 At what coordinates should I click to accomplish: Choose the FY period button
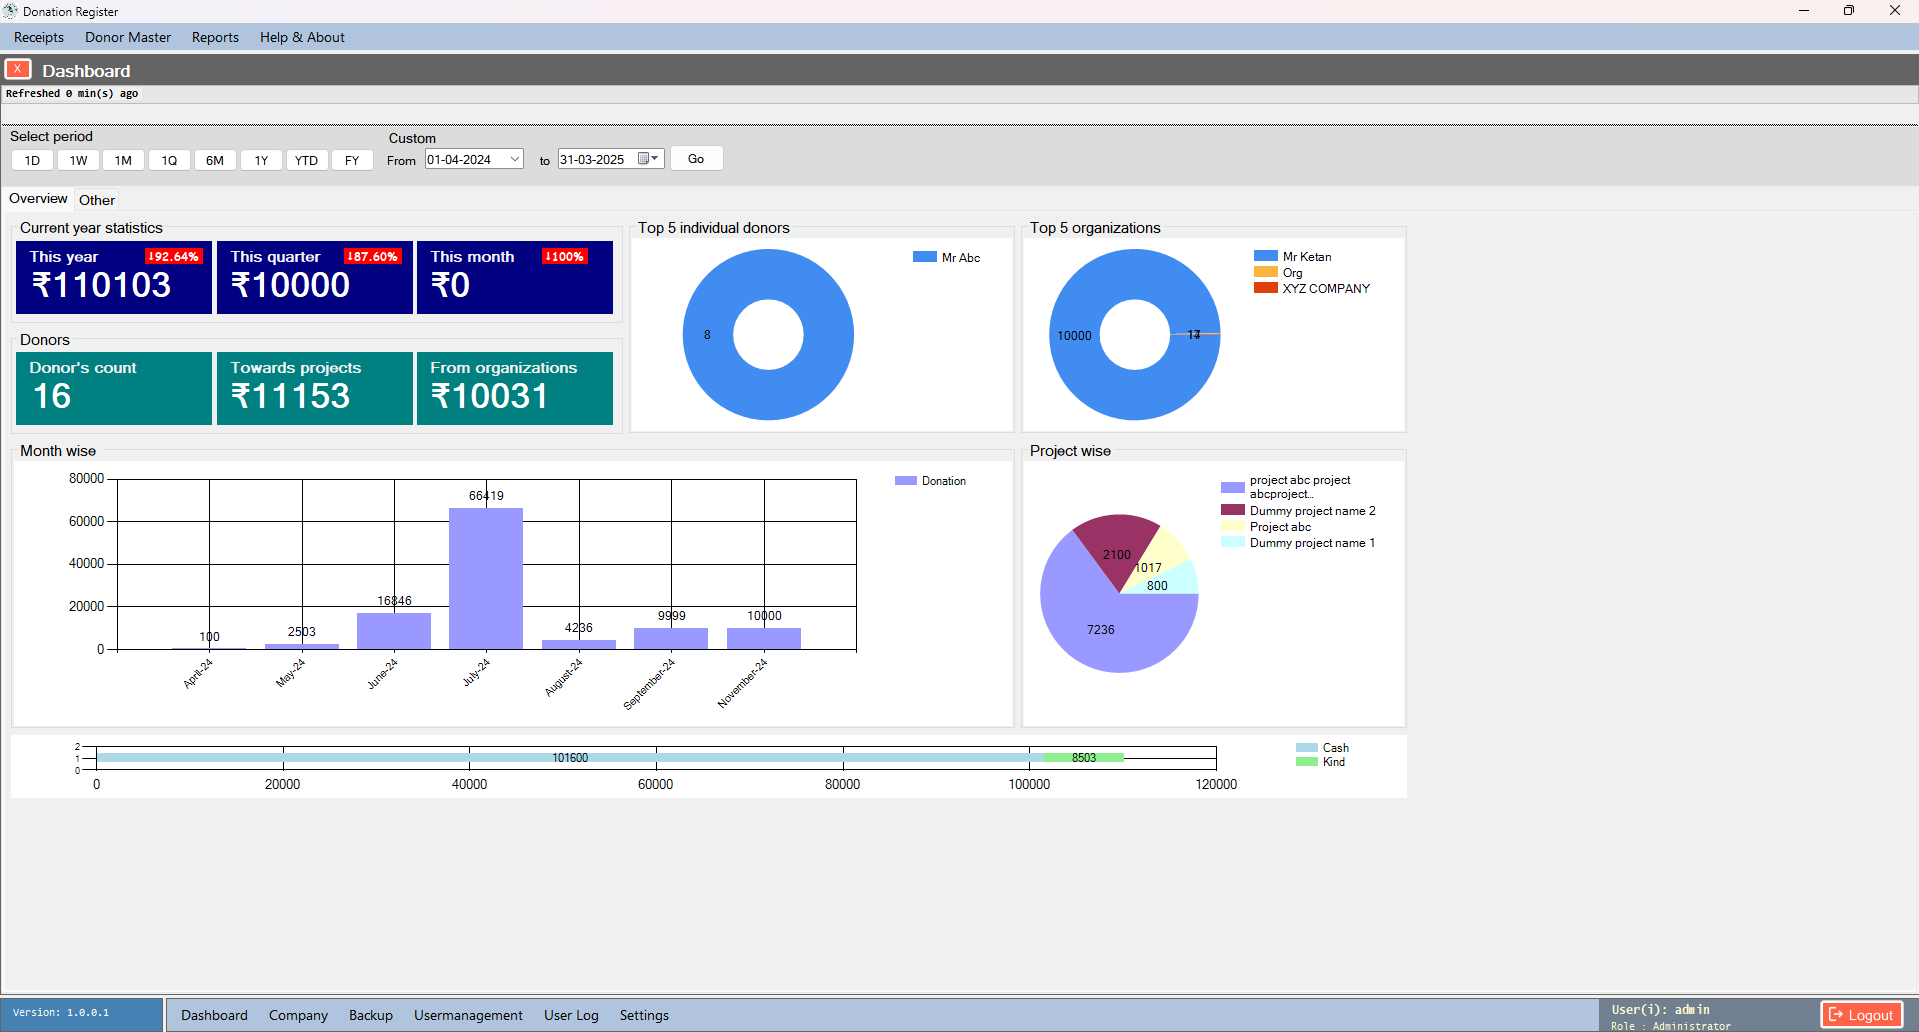coord(352,160)
